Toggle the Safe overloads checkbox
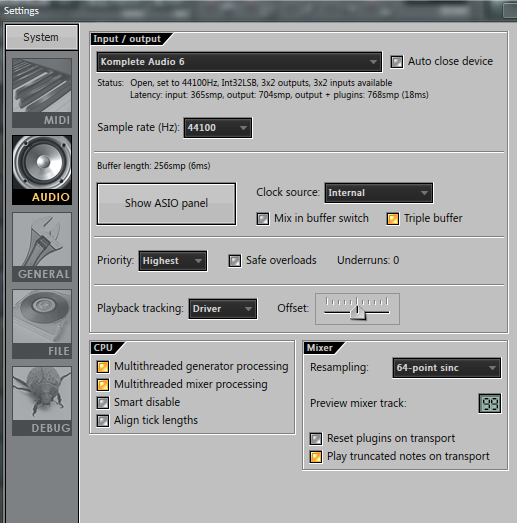Viewport: 517px width, 523px height. (x=234, y=261)
